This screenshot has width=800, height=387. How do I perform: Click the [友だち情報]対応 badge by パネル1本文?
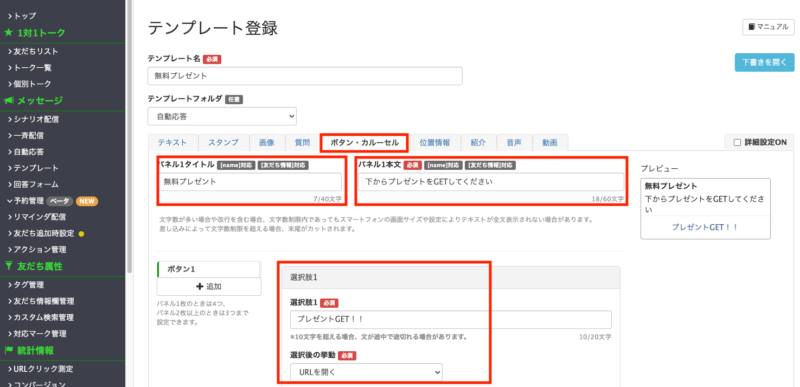pyautogui.click(x=490, y=165)
